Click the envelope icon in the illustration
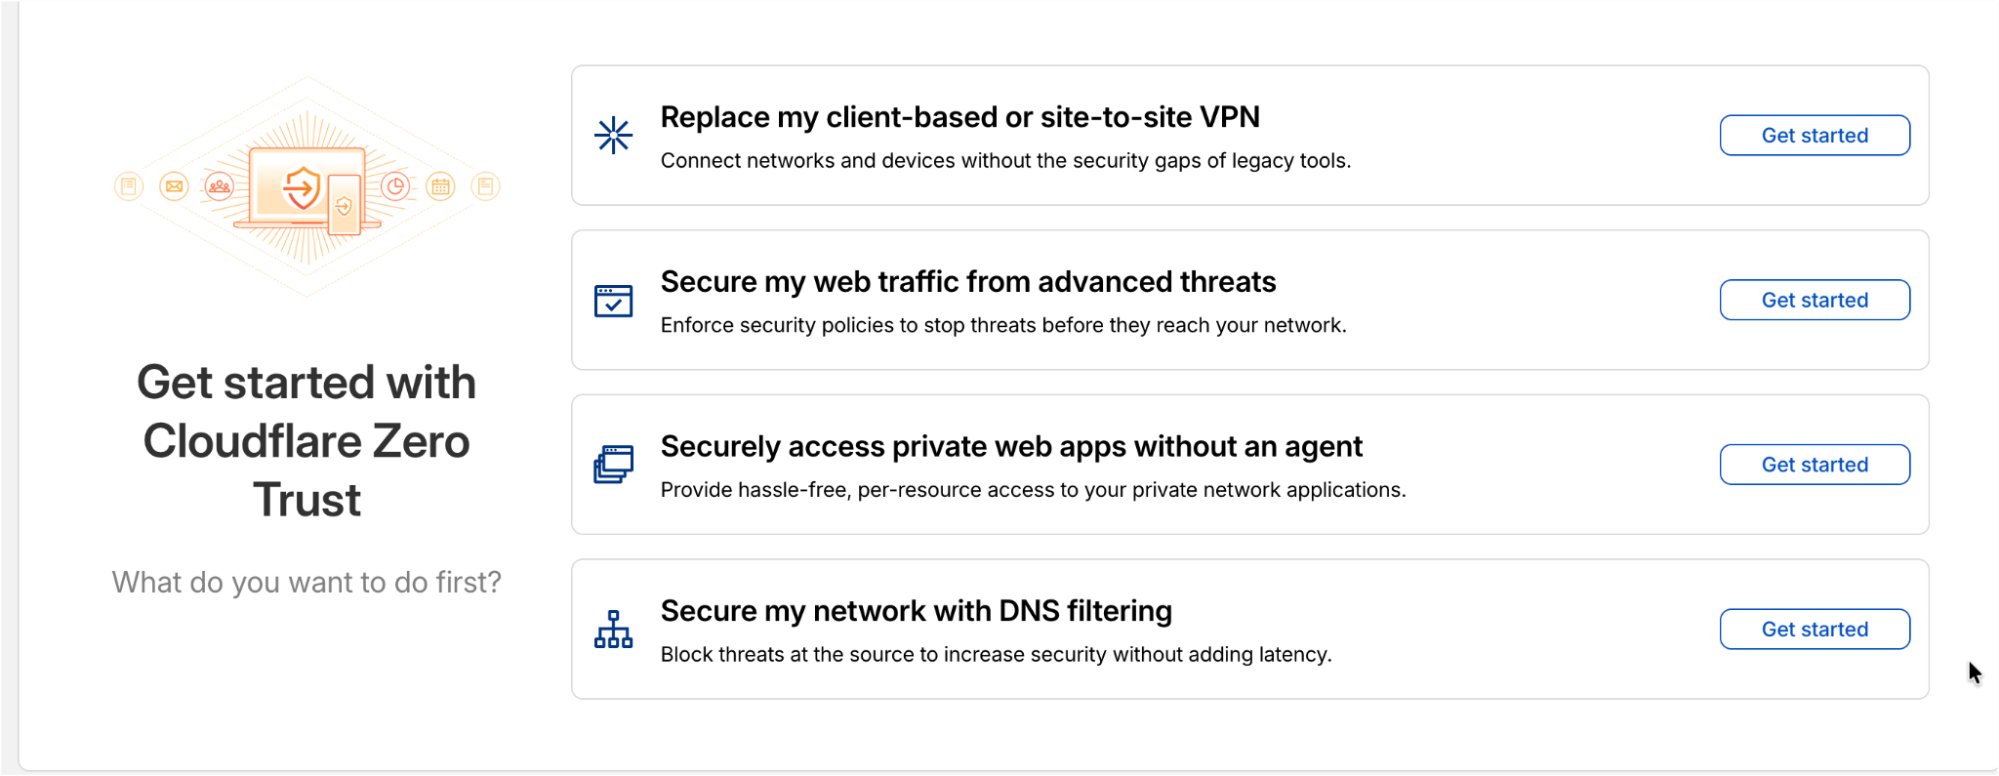 174,185
